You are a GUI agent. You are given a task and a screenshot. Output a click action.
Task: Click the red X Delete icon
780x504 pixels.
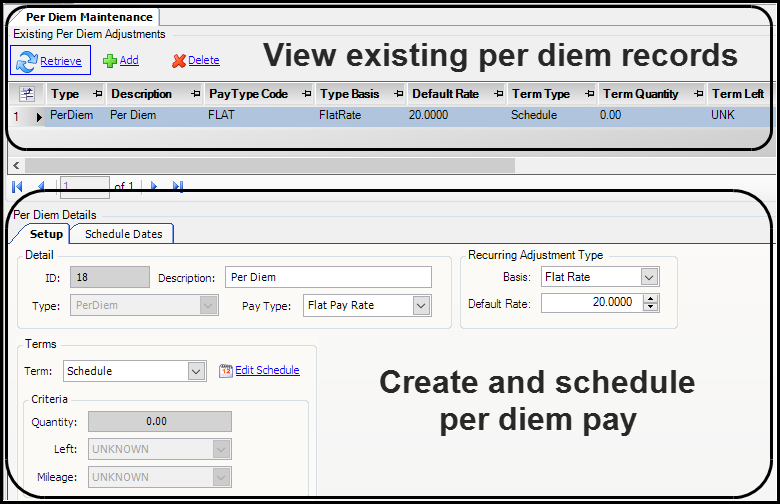tap(179, 61)
